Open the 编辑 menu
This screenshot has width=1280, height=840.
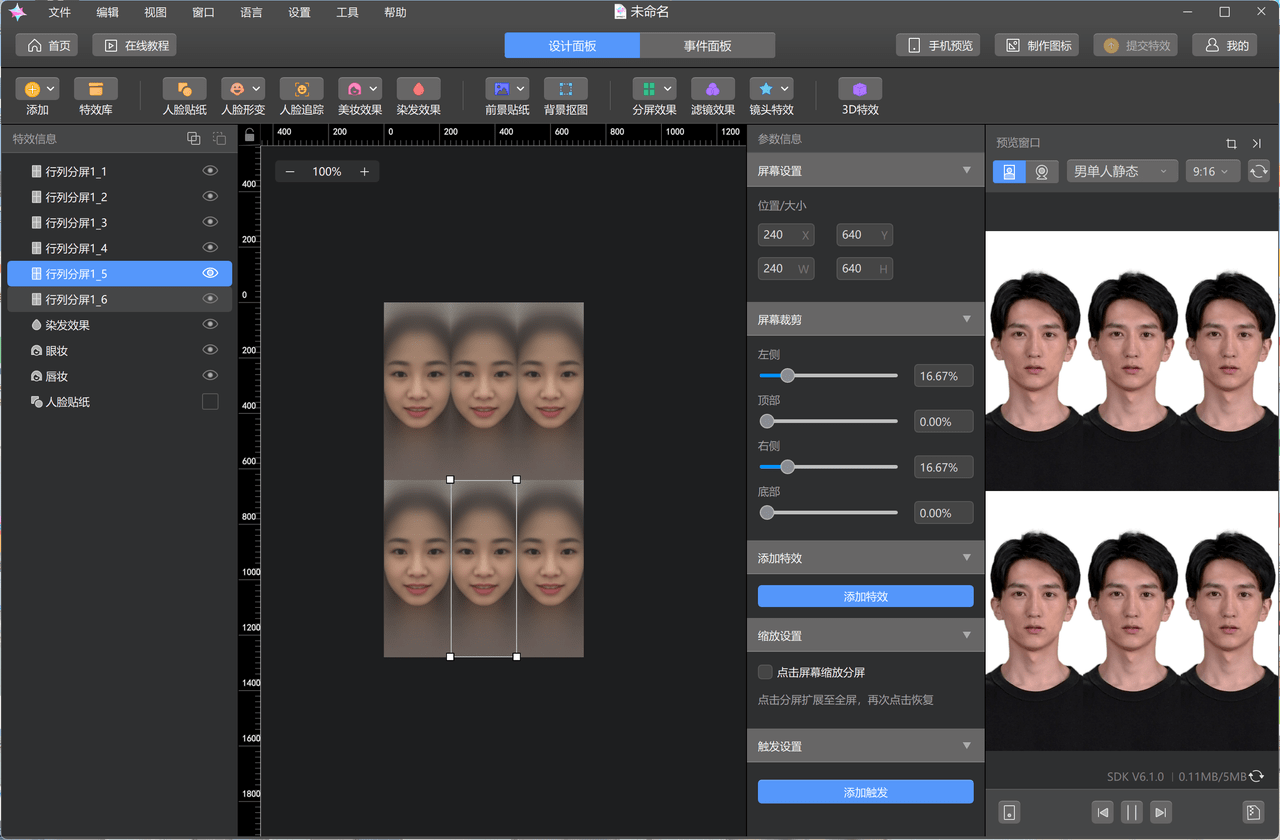107,13
